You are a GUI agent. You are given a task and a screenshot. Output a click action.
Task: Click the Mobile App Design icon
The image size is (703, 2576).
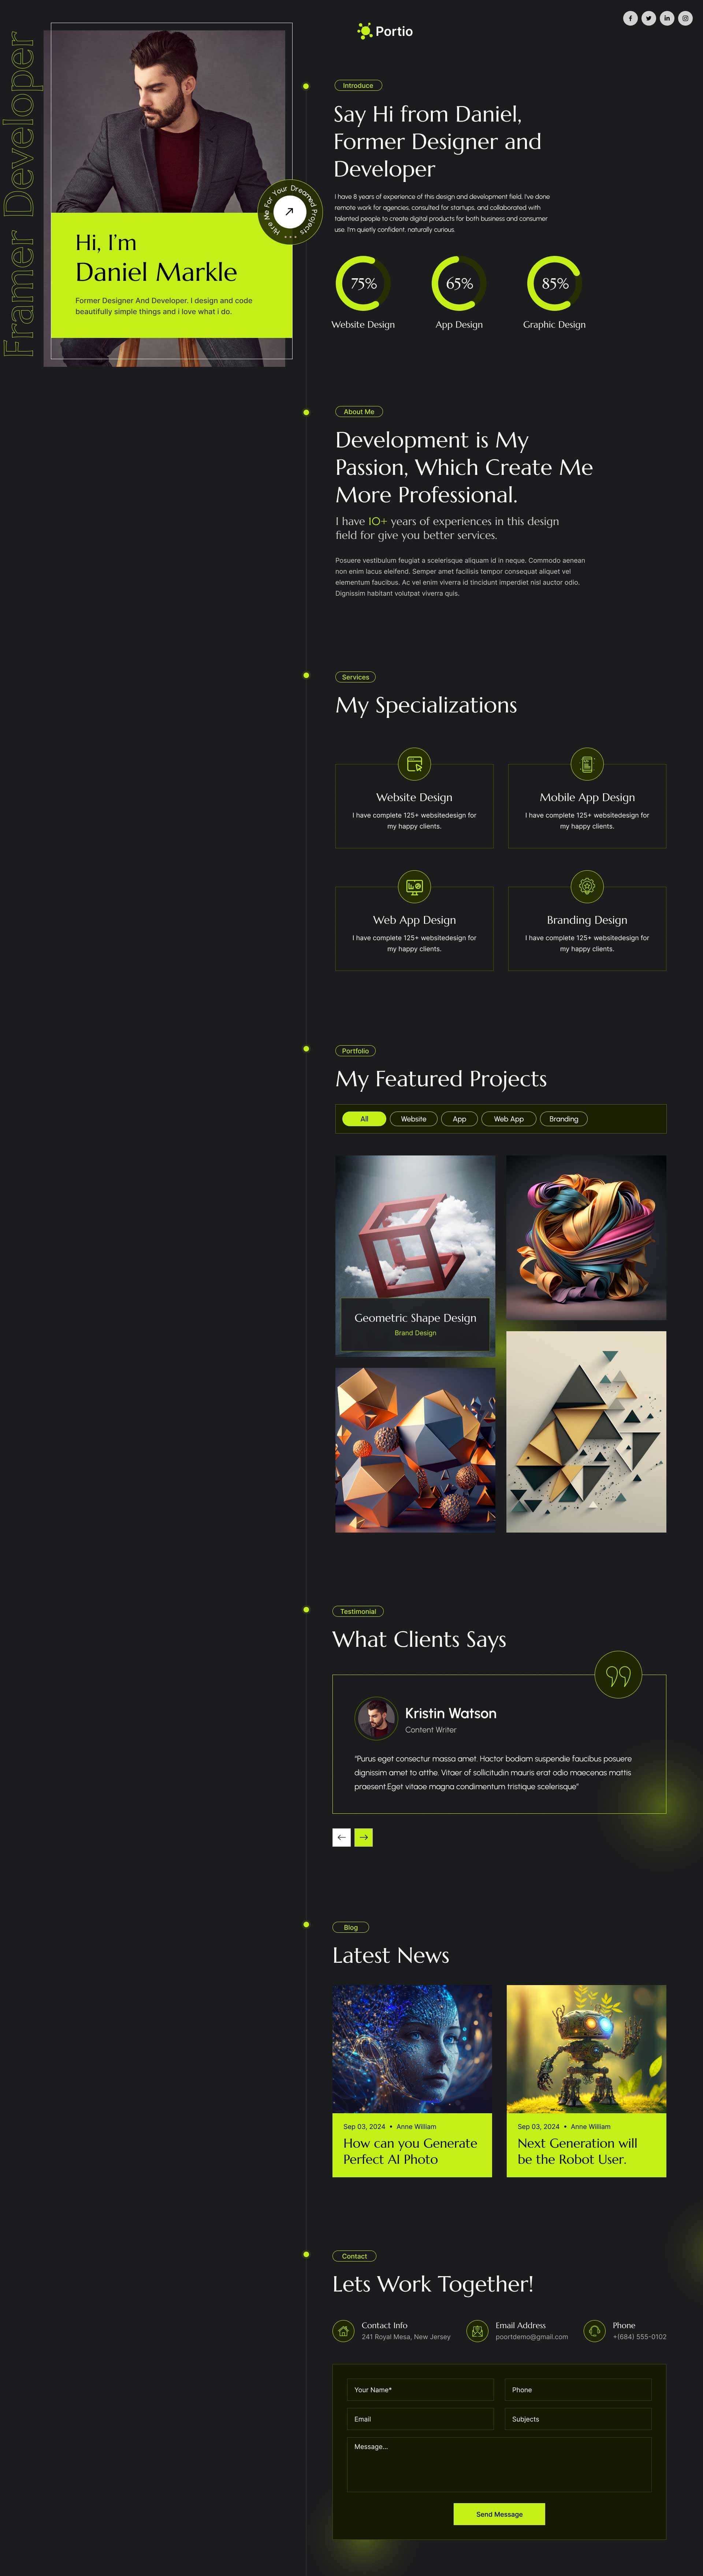587,764
